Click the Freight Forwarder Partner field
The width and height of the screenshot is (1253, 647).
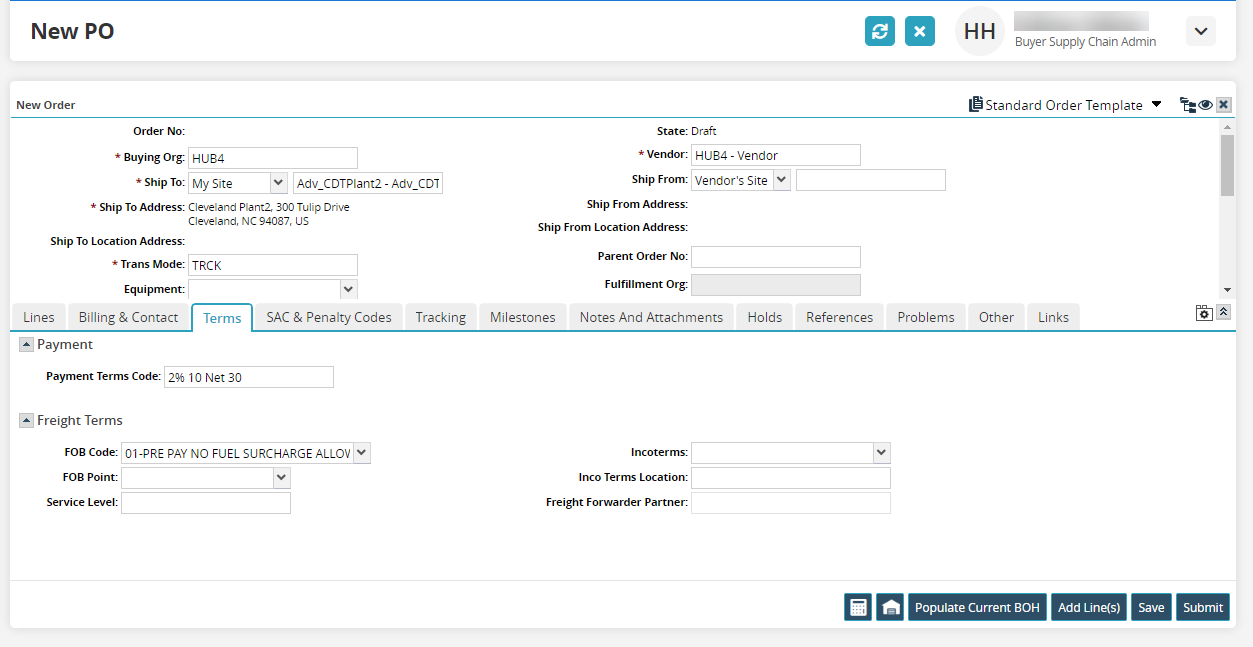click(x=791, y=503)
